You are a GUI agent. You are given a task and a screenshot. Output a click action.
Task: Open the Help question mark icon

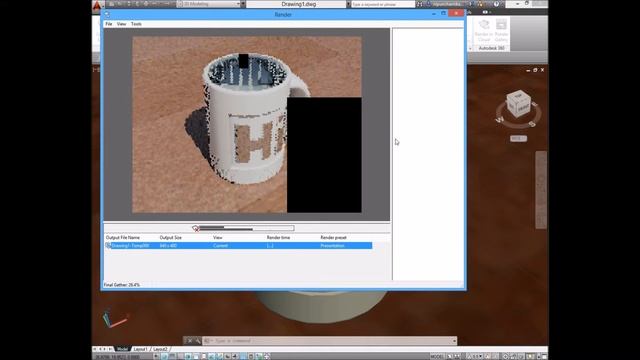[496, 4]
